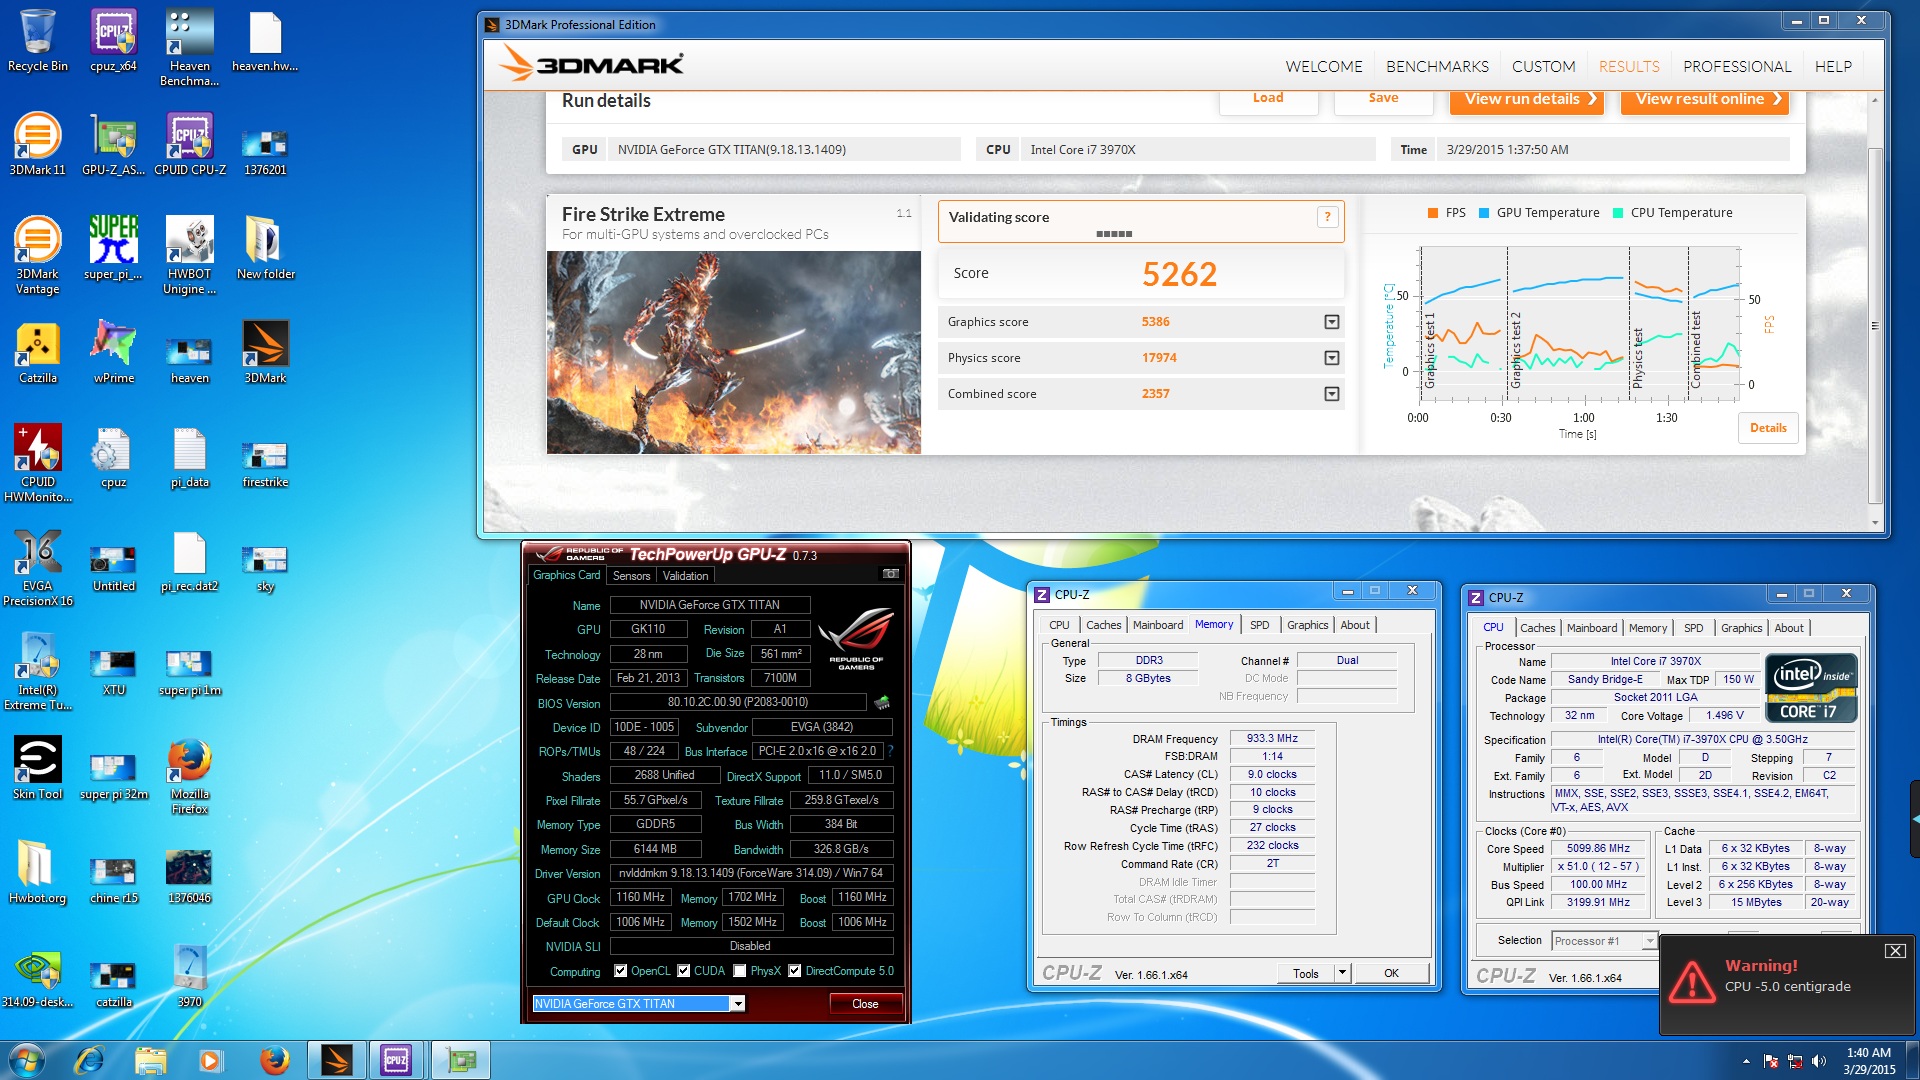Click the Windows Start button
This screenshot has height=1080, width=1920.
click(x=26, y=1060)
